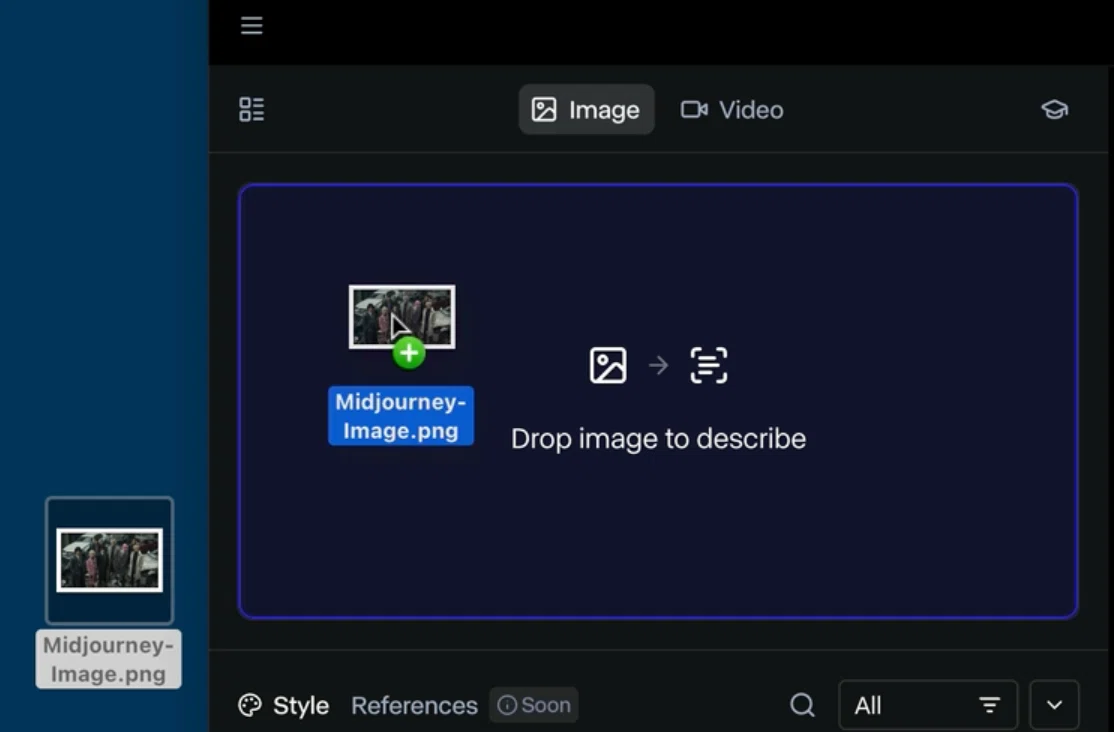Click the picture icon in drop zone

608,365
